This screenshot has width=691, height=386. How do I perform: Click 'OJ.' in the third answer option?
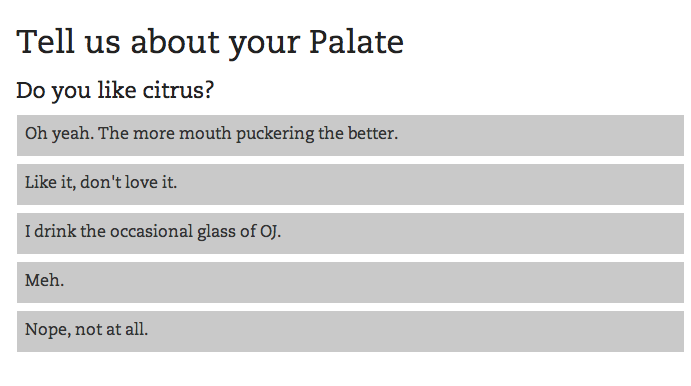pos(270,232)
